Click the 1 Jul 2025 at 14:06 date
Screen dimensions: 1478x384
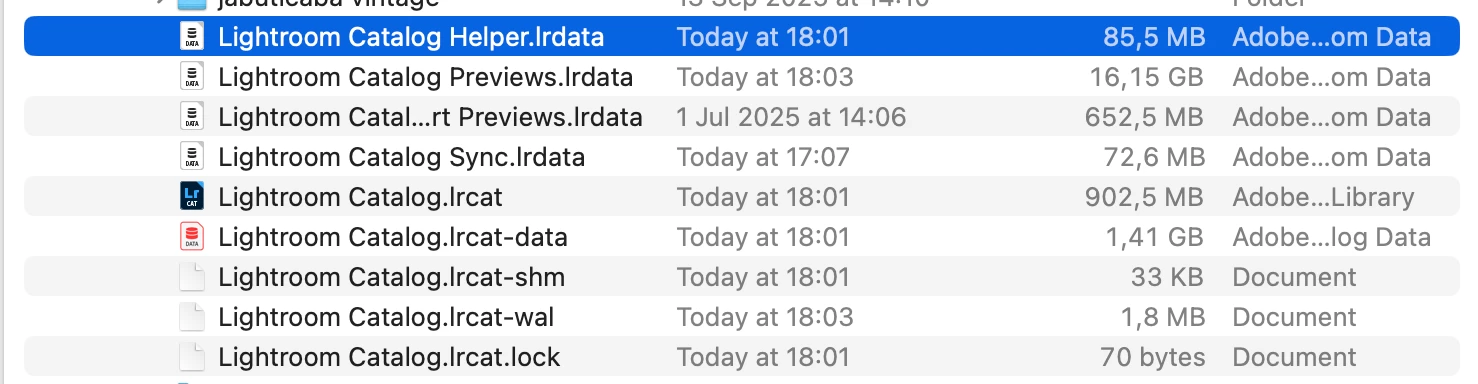tap(791, 117)
